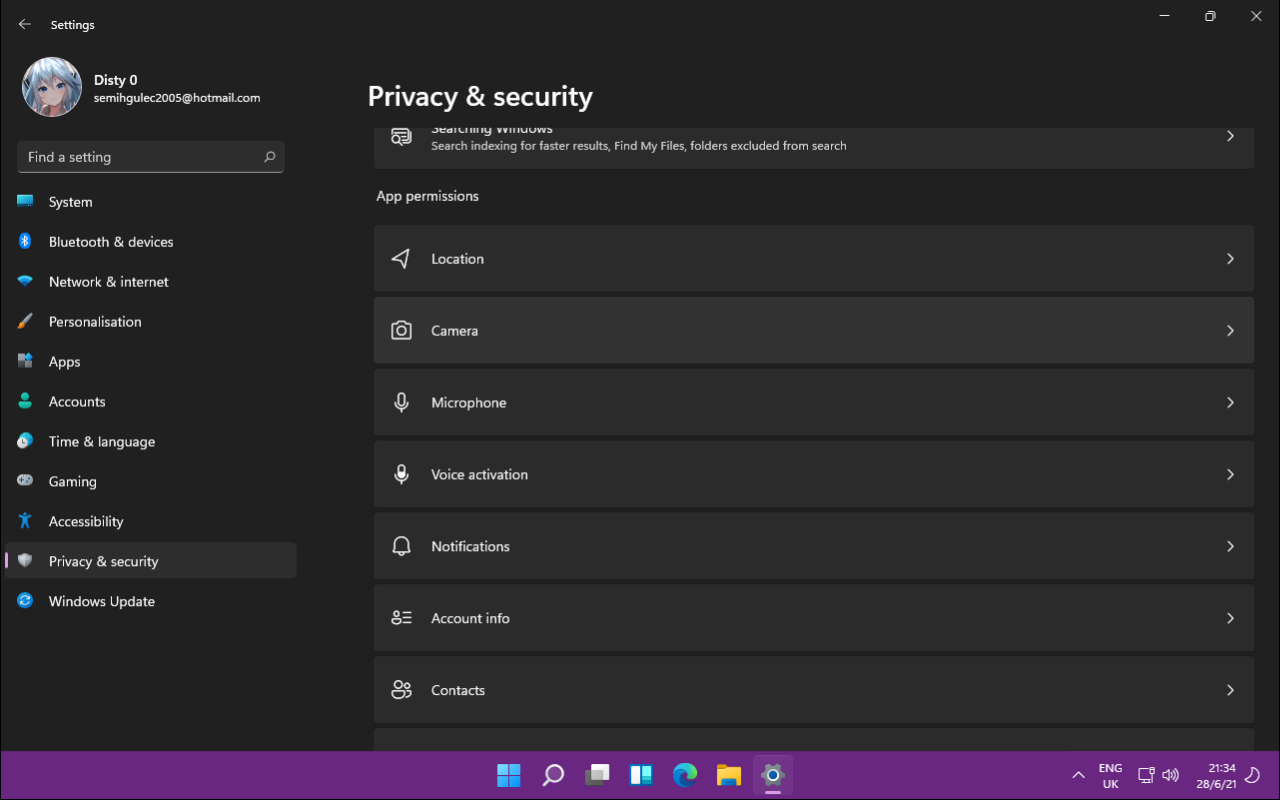Image resolution: width=1280 pixels, height=800 pixels.
Task: Click the Microphone icon
Action: (x=401, y=403)
